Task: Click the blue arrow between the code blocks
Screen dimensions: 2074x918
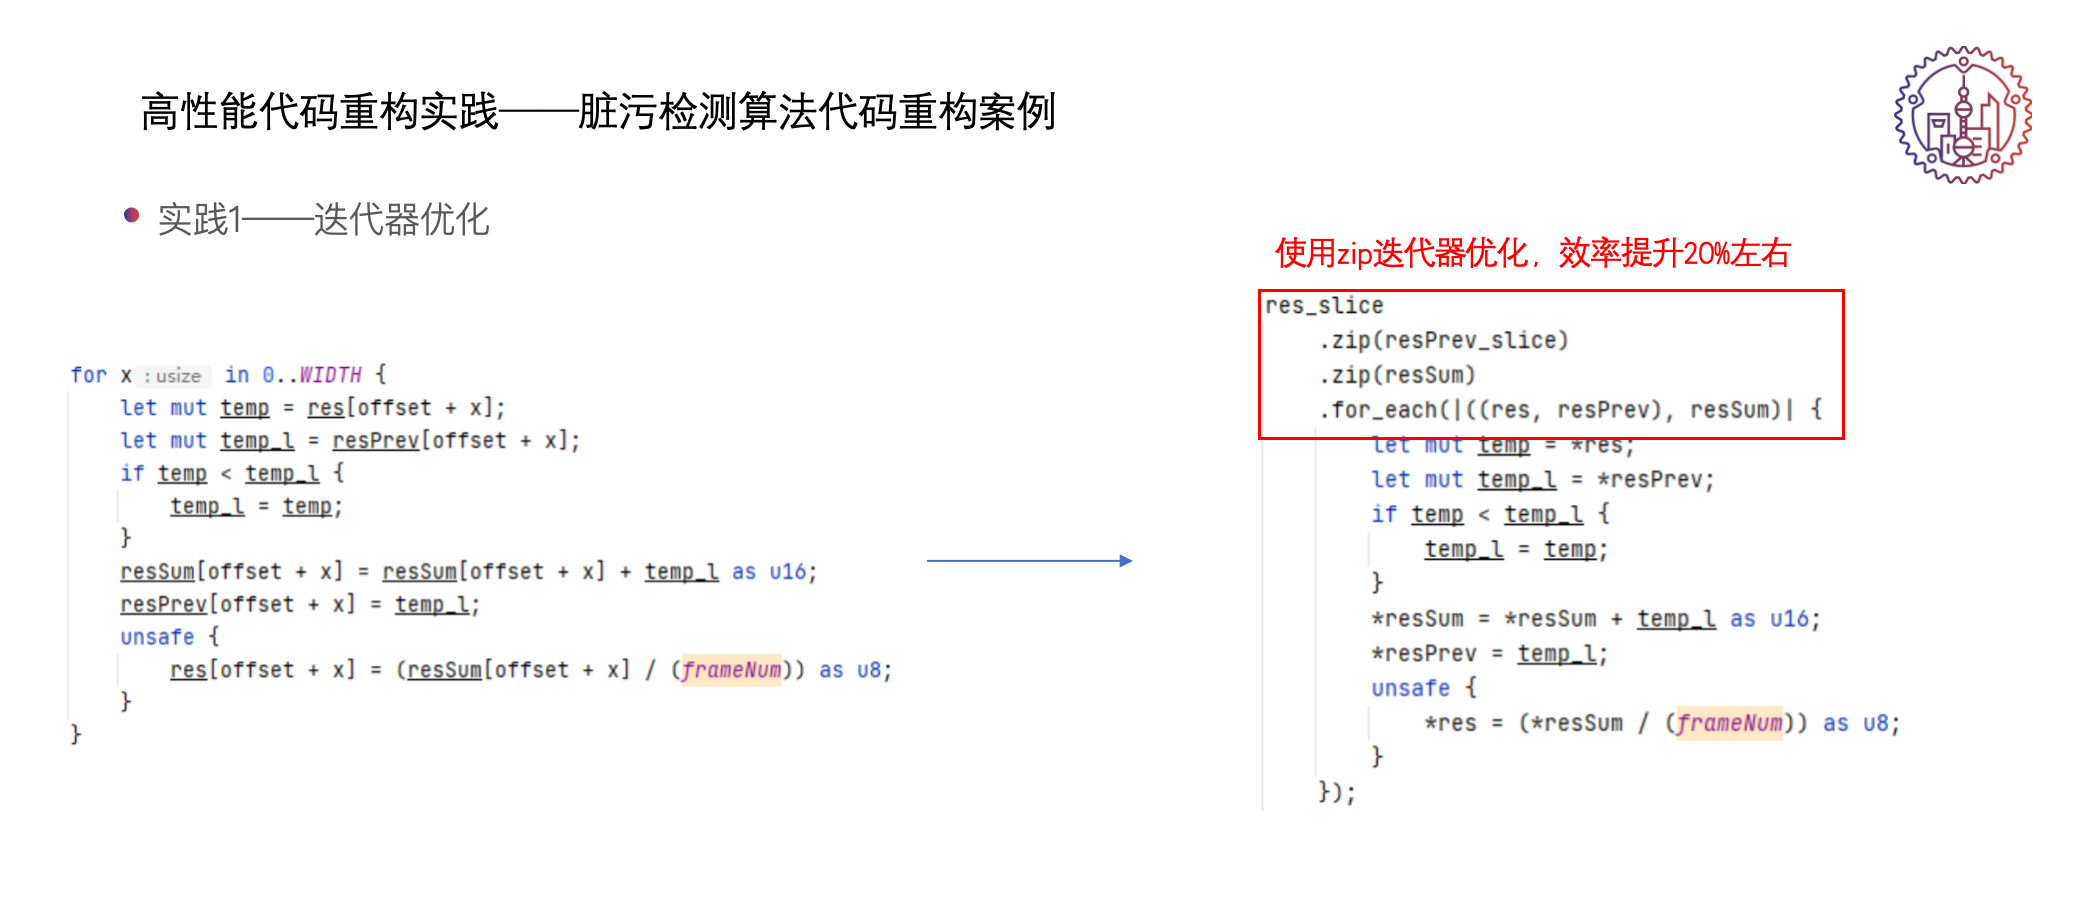Action: pos(1028,561)
